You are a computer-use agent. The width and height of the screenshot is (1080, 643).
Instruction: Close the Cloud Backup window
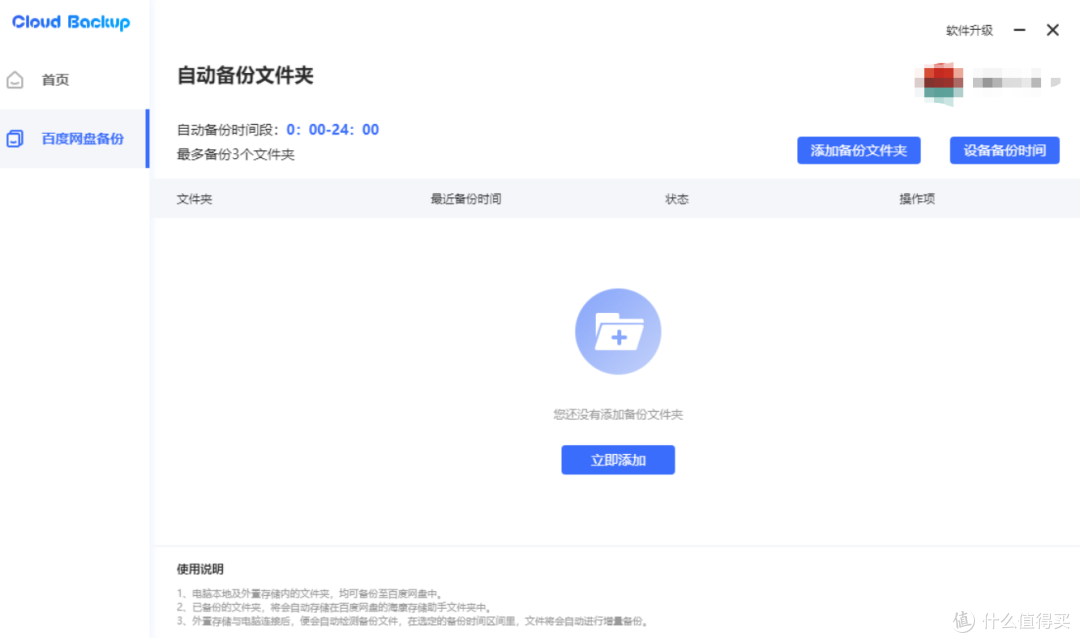coord(1052,30)
